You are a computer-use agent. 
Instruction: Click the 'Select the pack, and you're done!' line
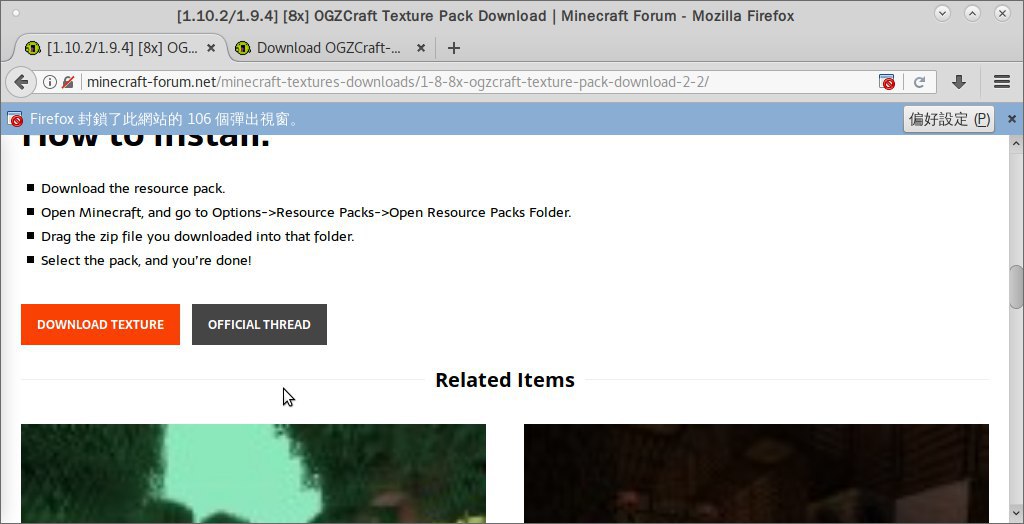(x=146, y=261)
